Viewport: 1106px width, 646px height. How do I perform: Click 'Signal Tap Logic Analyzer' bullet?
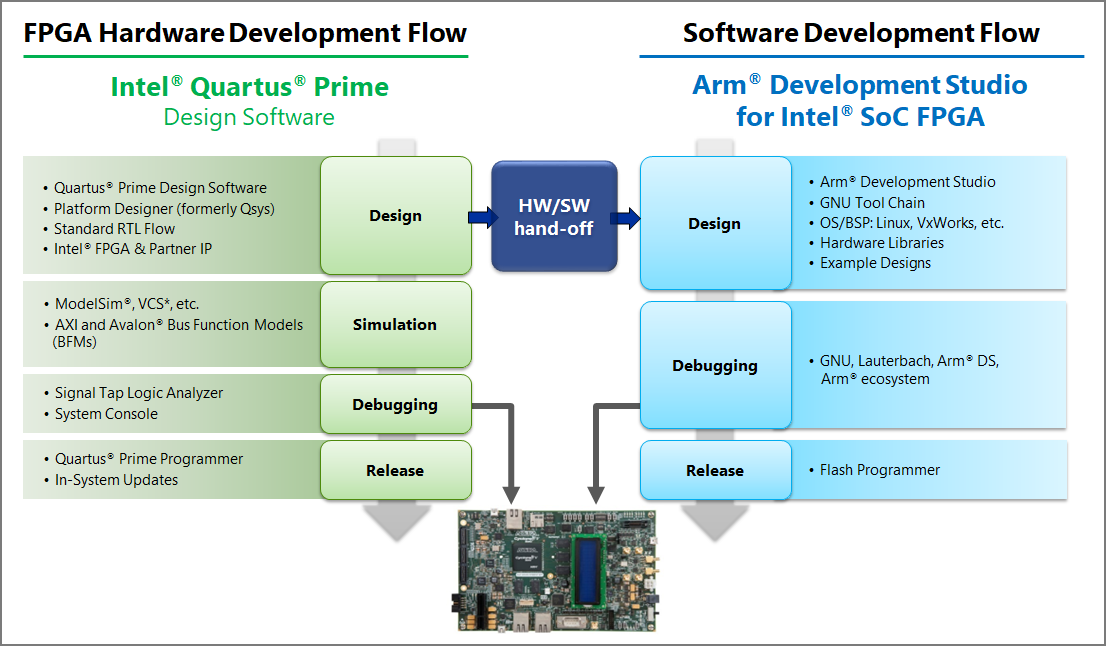pyautogui.click(x=138, y=393)
